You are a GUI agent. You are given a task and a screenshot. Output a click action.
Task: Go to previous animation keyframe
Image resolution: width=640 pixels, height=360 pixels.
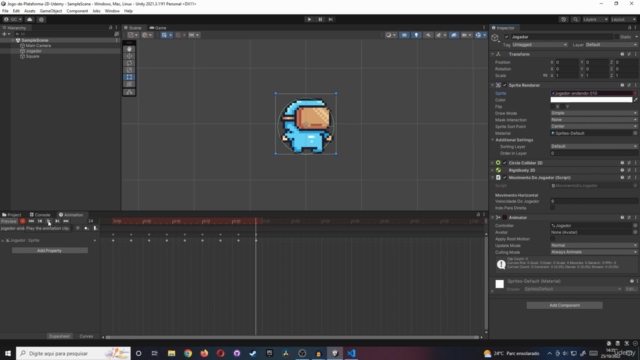[x=40, y=221]
